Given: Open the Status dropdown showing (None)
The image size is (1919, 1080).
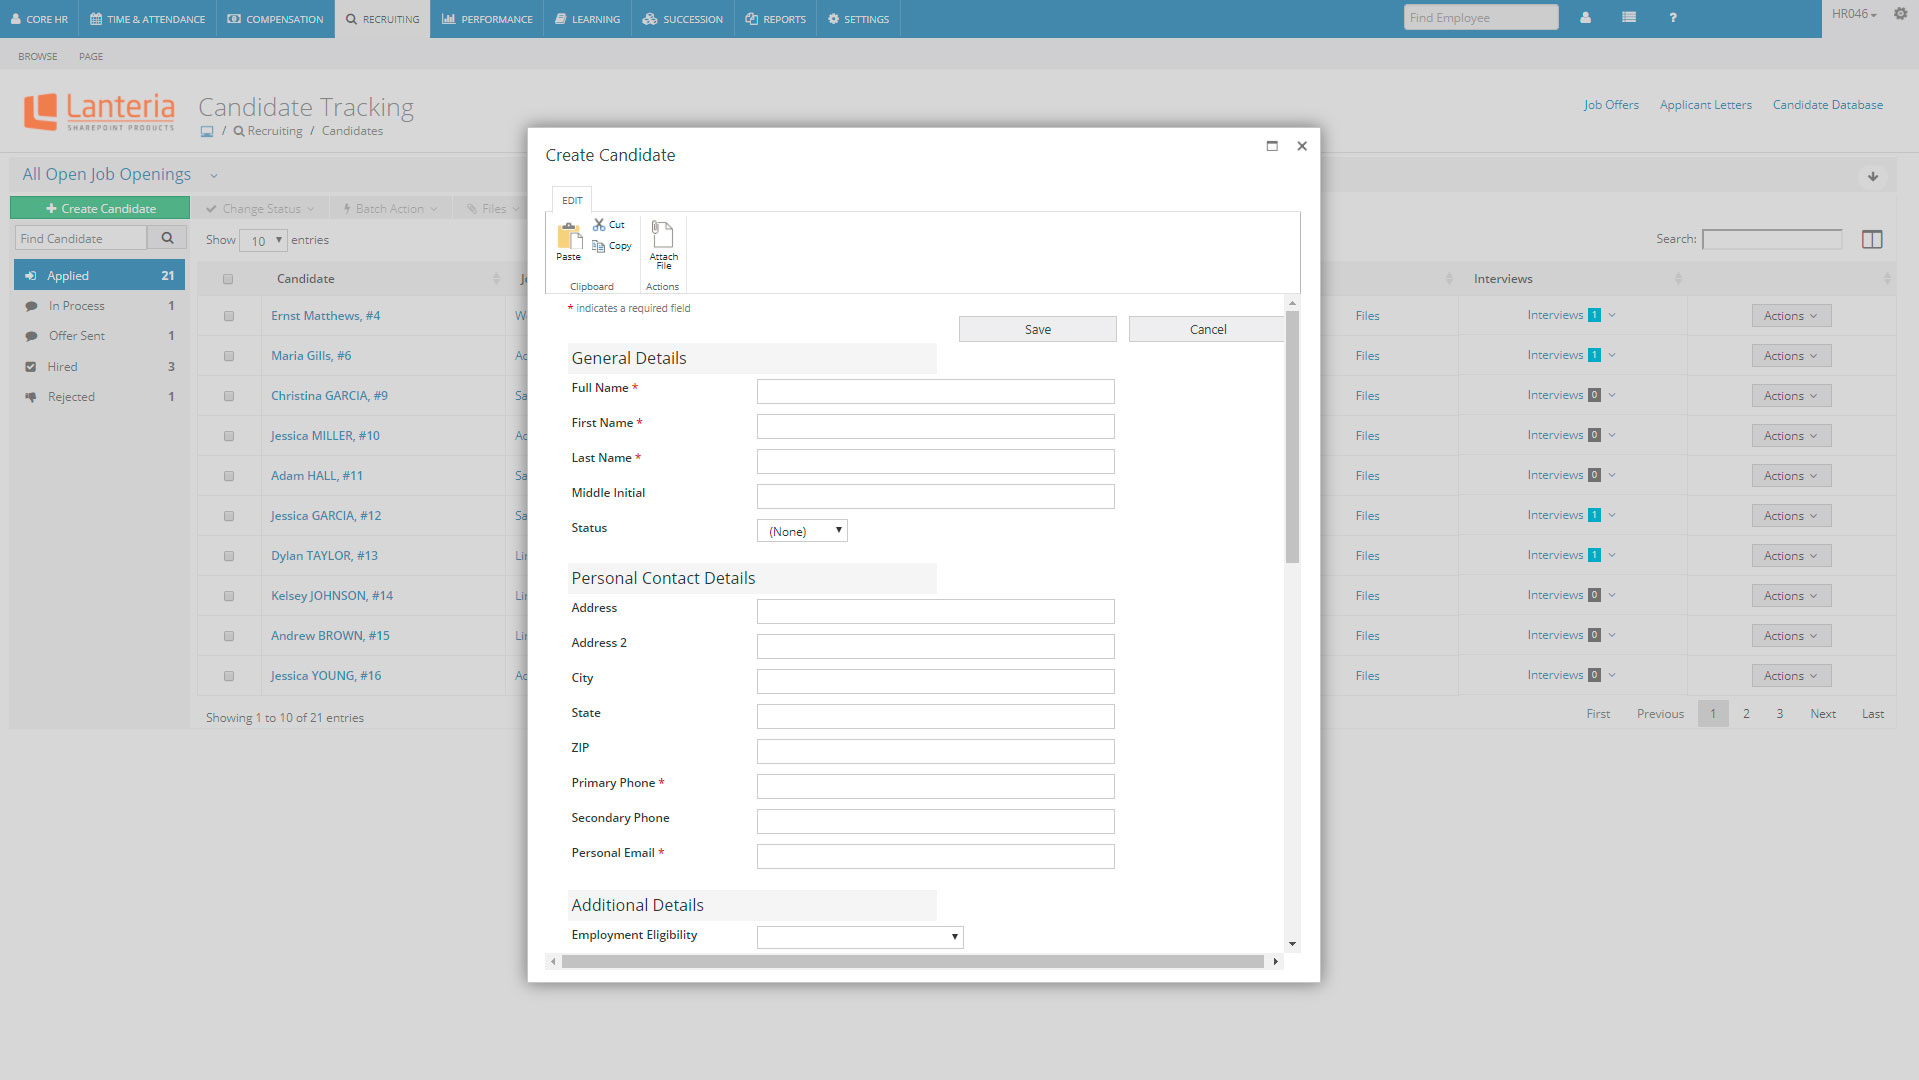Looking at the screenshot, I should (x=802, y=531).
